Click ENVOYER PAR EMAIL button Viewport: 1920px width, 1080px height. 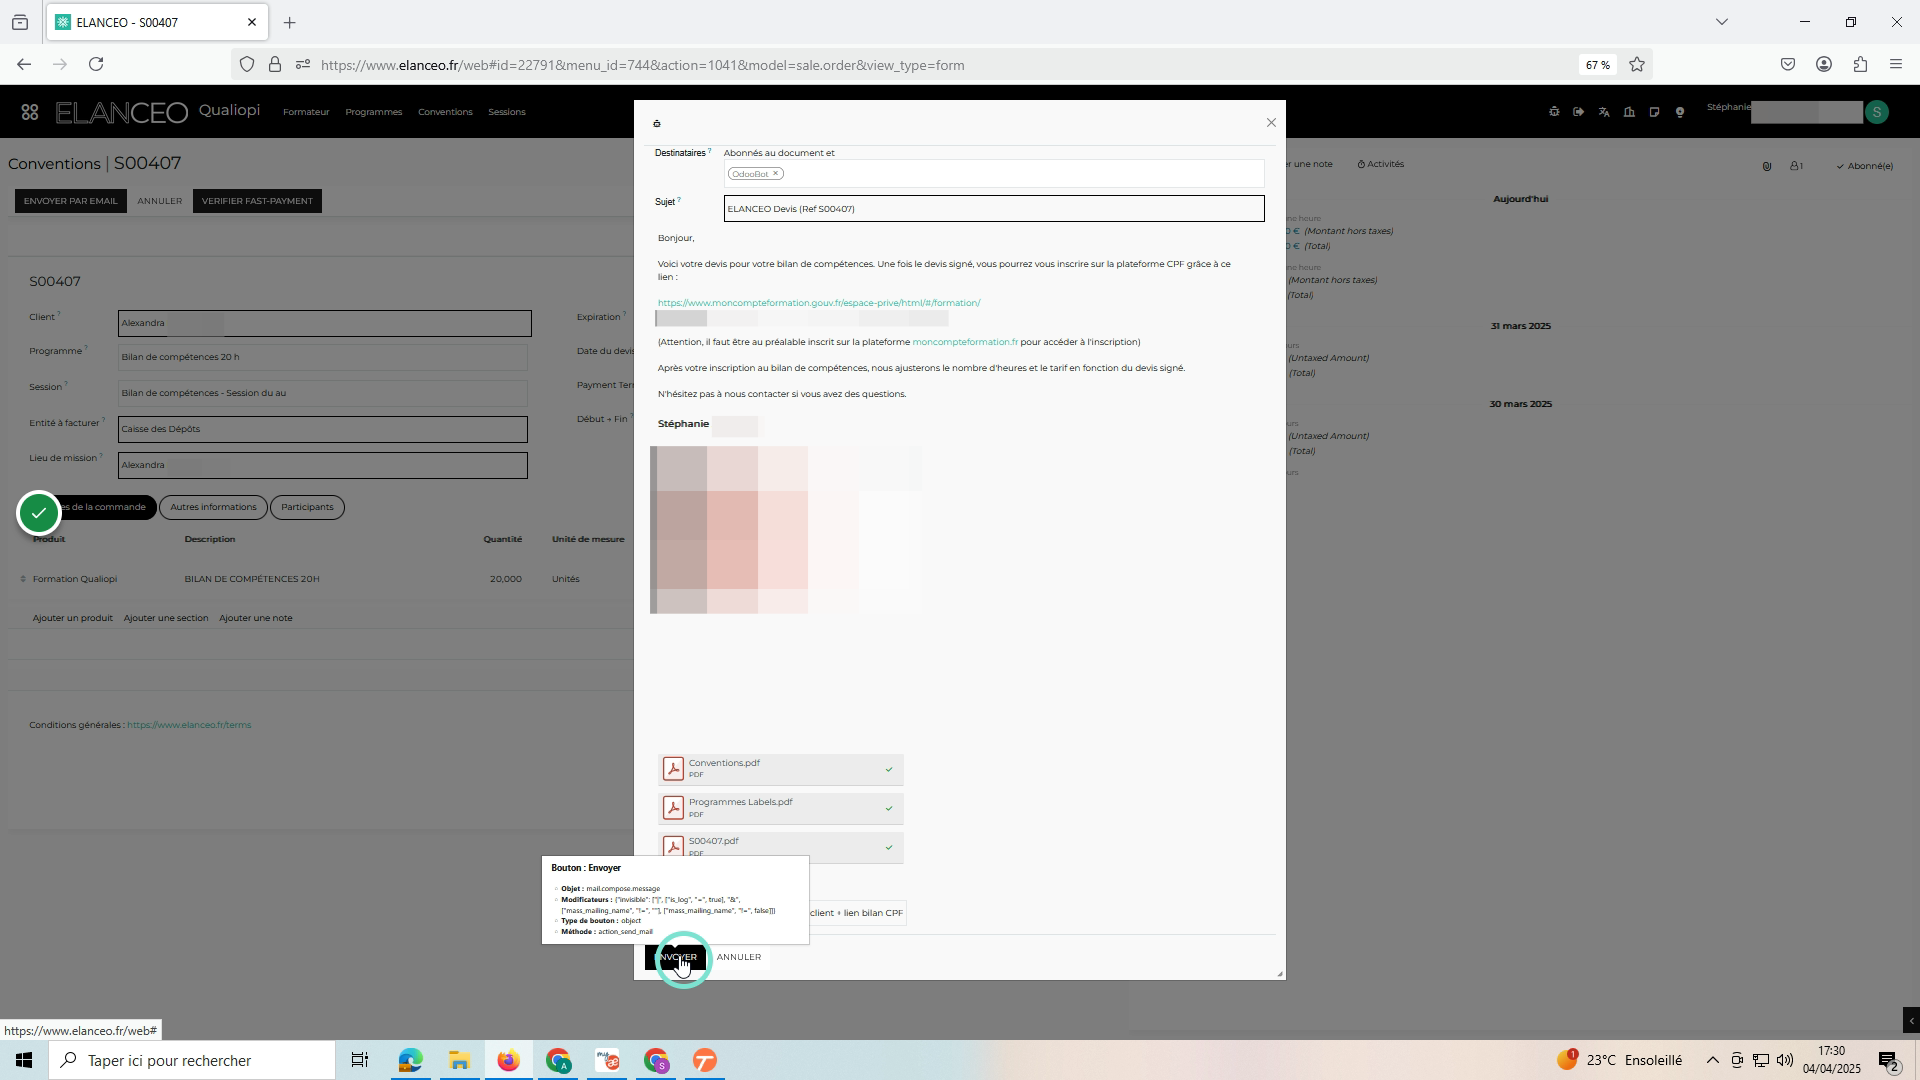(x=70, y=201)
